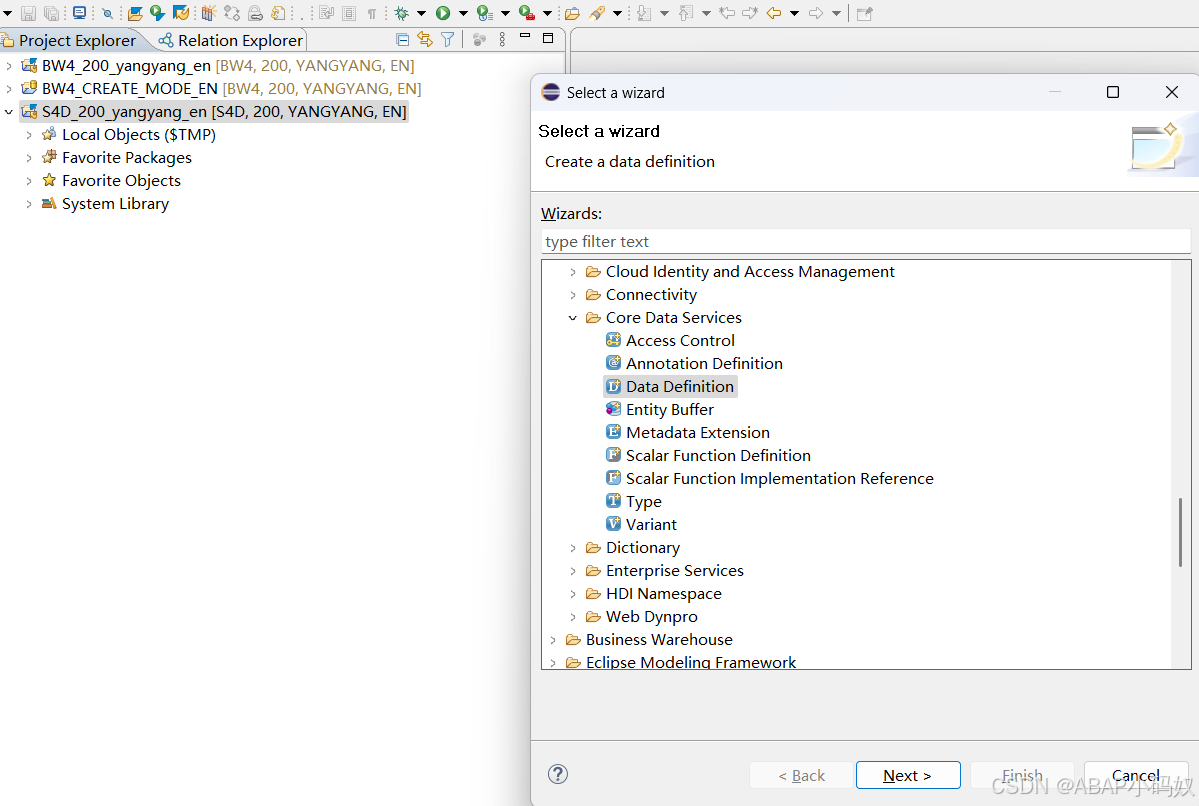Click the wizard filter text field

[x=866, y=242]
